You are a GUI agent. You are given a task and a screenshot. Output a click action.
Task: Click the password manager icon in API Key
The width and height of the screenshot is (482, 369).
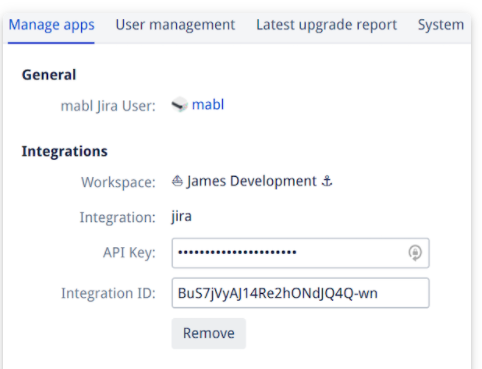click(415, 253)
